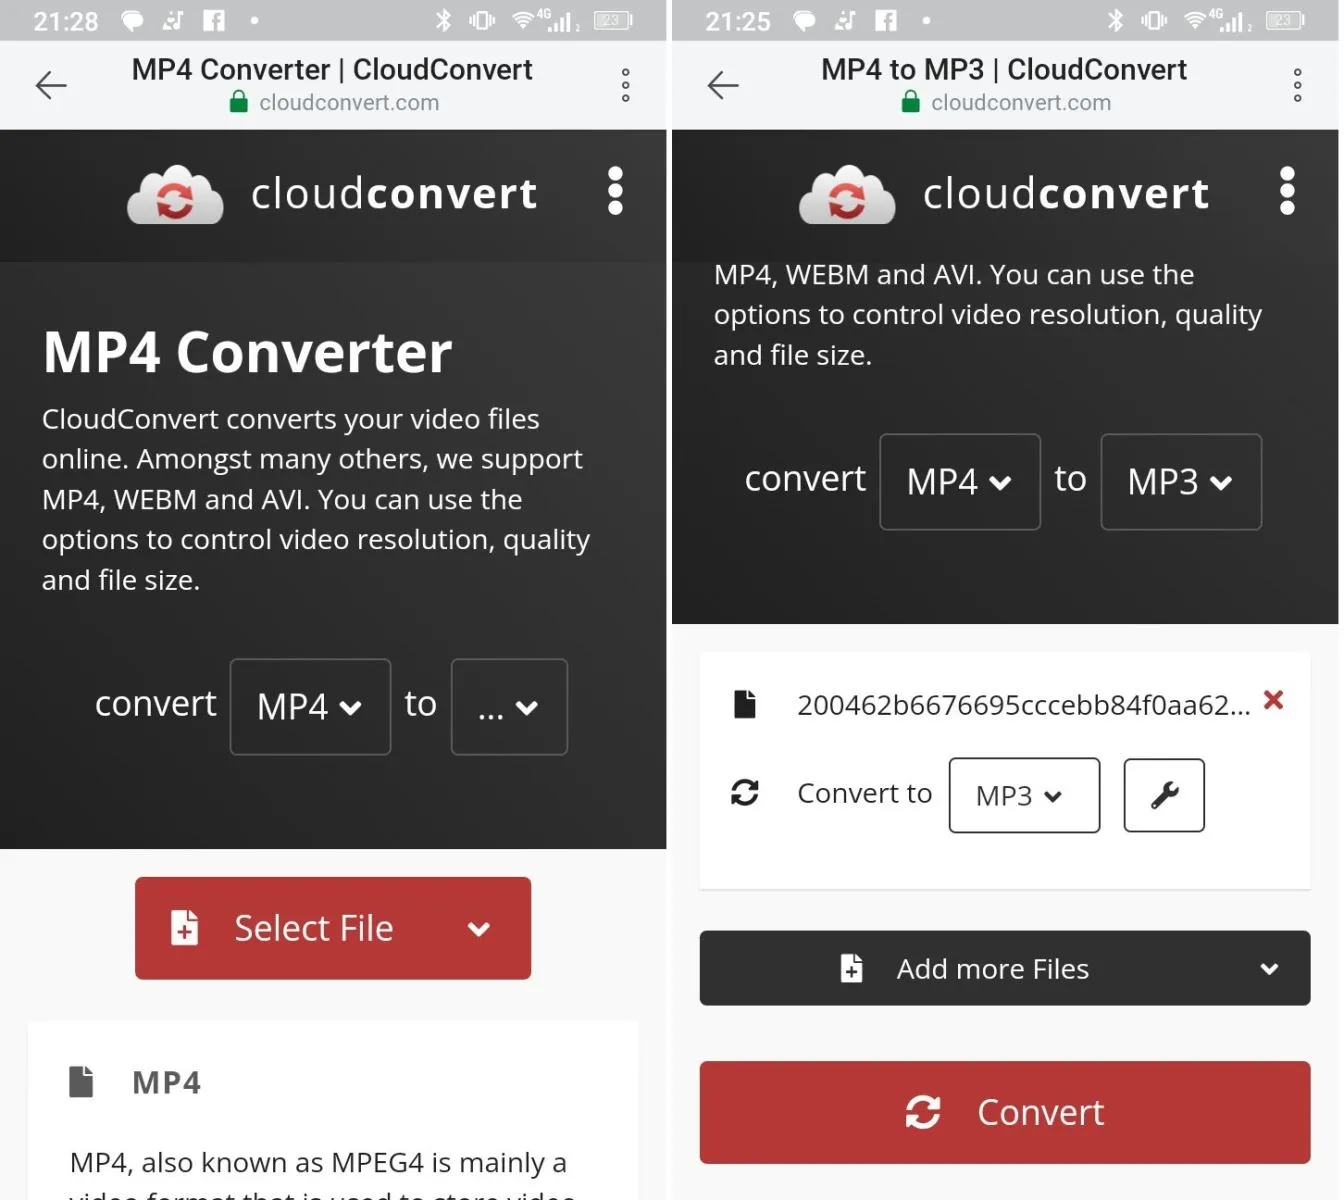Screen dimensions: 1344x1200
Task: Remove the uploaded file with the red X
Action: coord(1273,701)
